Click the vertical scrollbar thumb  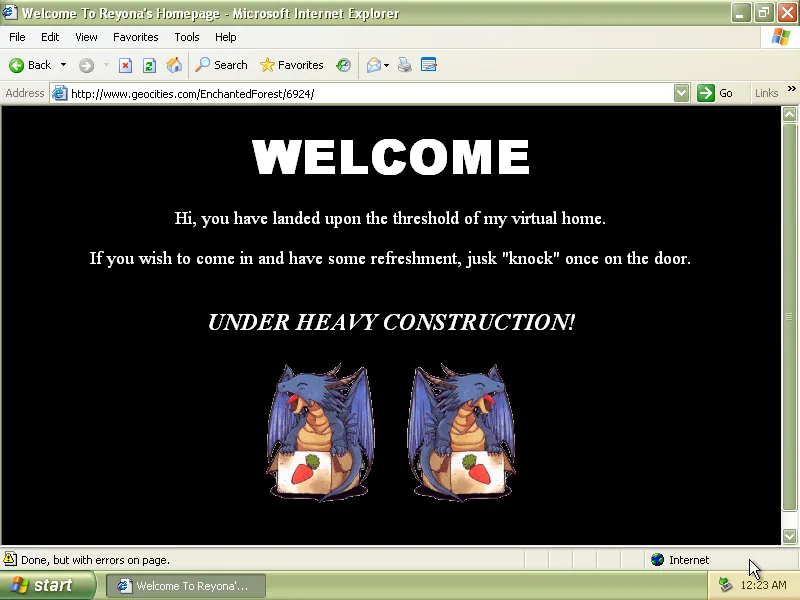click(x=789, y=316)
